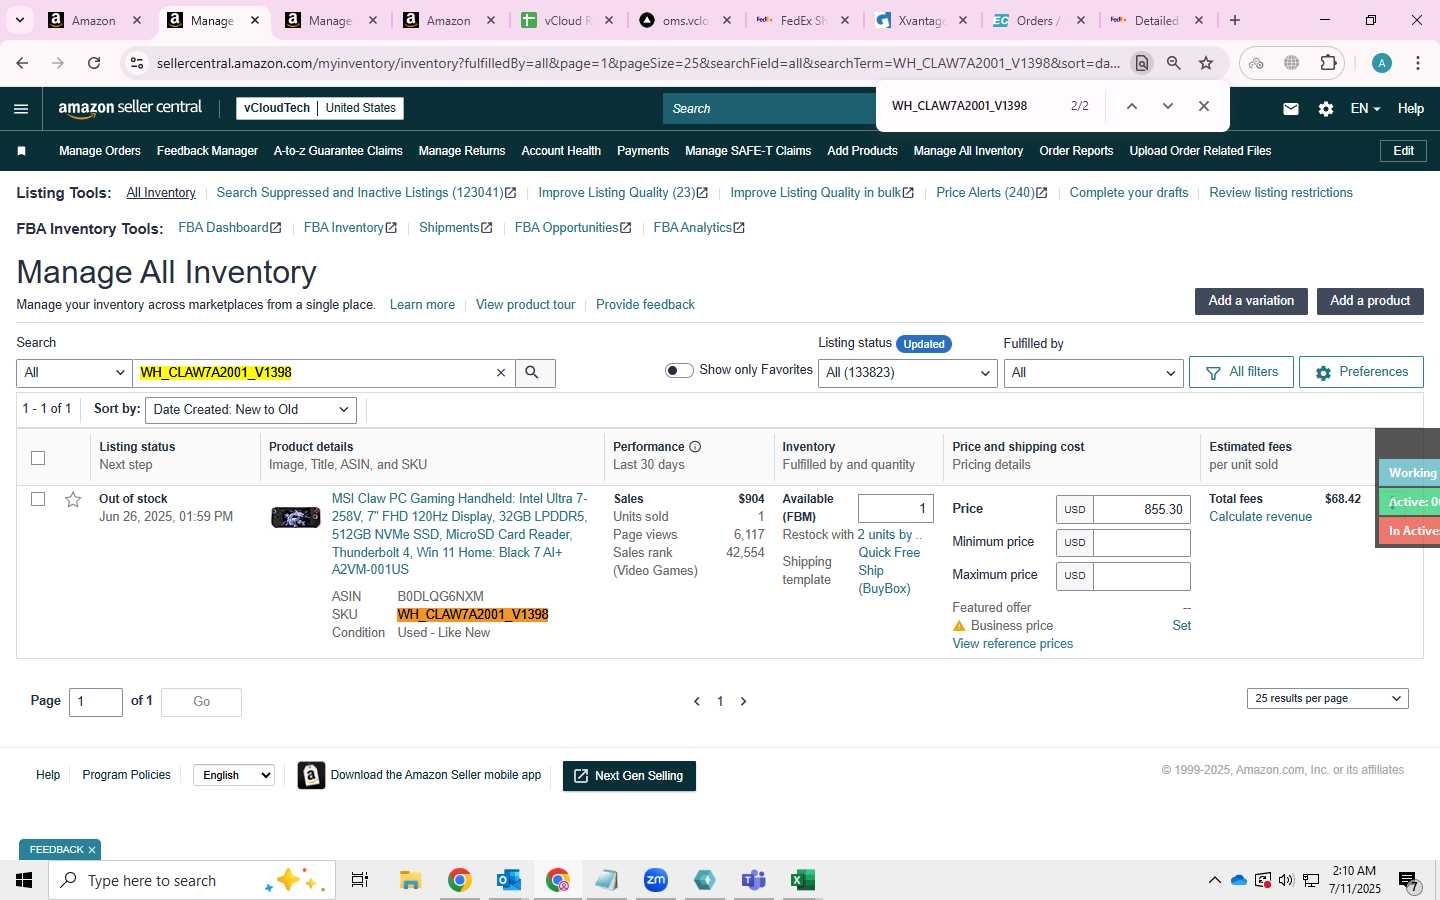Open Chrome zoom magnifier icon

tap(1174, 63)
